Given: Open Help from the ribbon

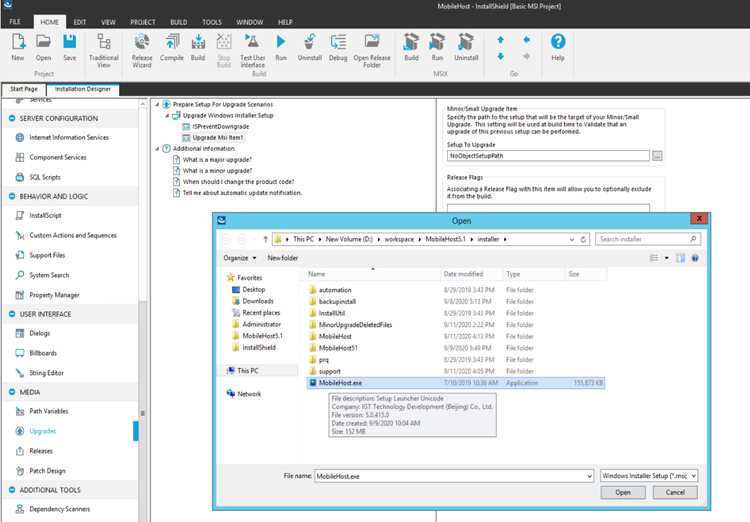Looking at the screenshot, I should click(558, 42).
